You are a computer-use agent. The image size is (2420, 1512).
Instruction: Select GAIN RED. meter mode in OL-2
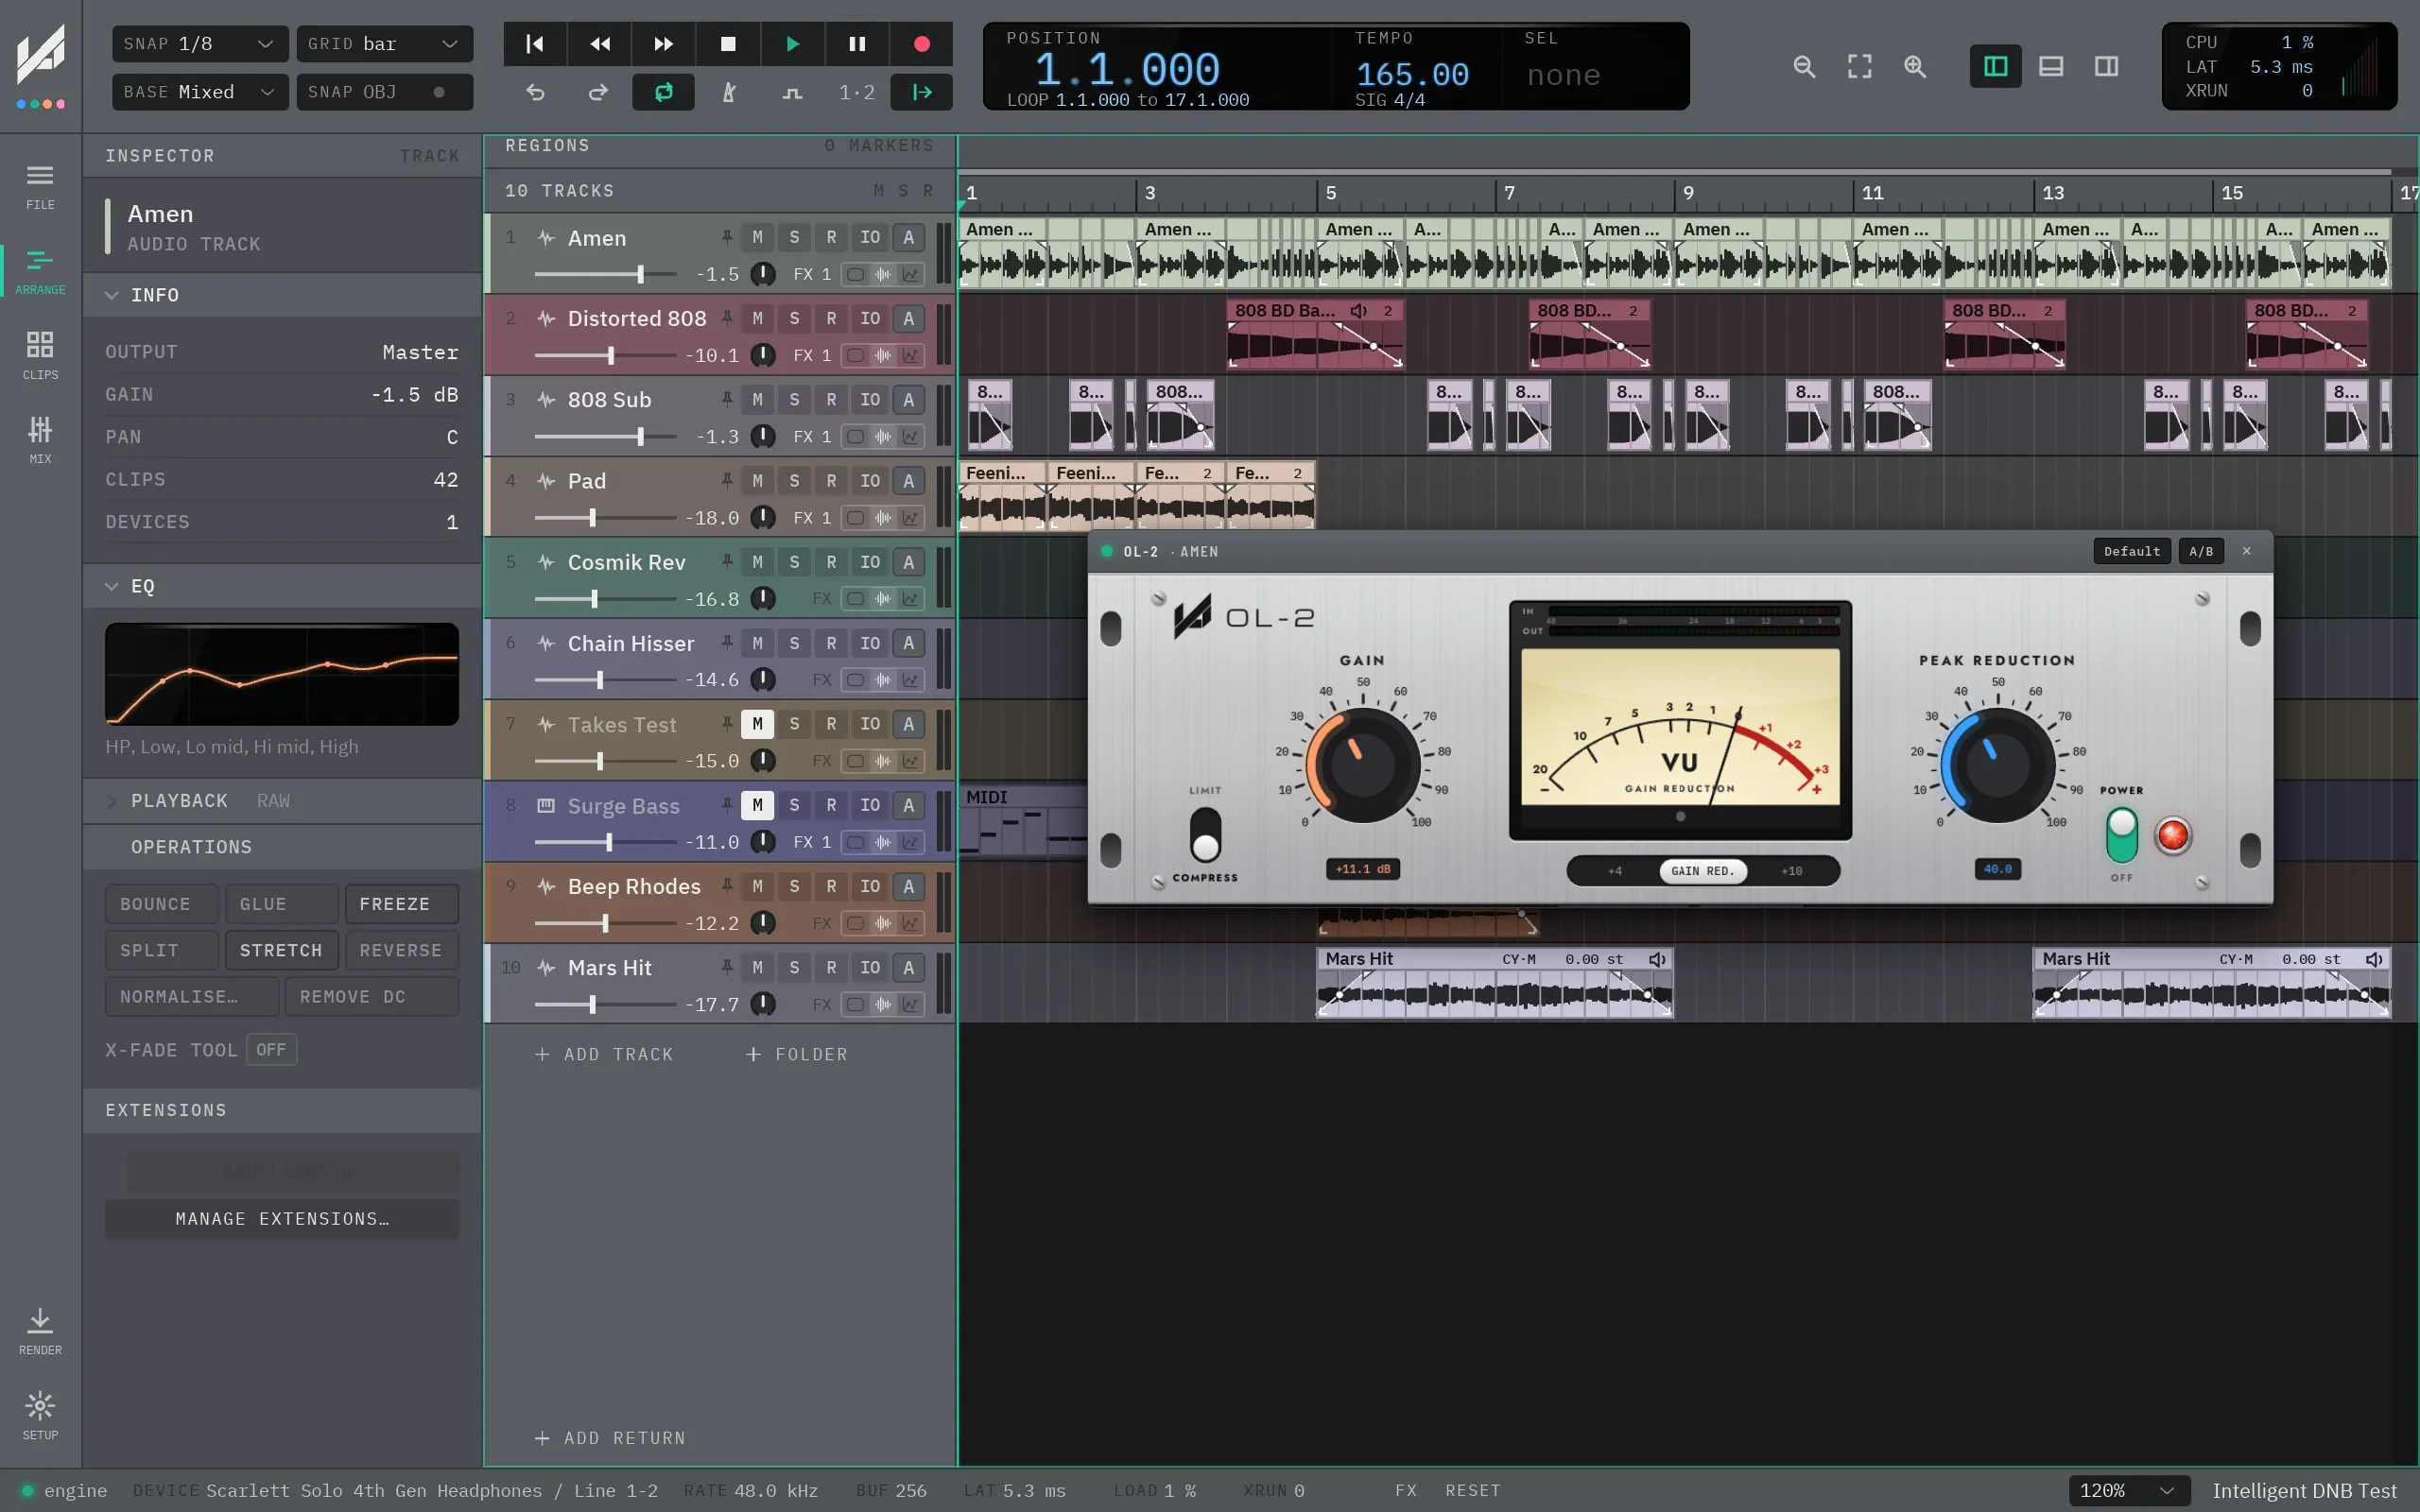(x=1702, y=870)
